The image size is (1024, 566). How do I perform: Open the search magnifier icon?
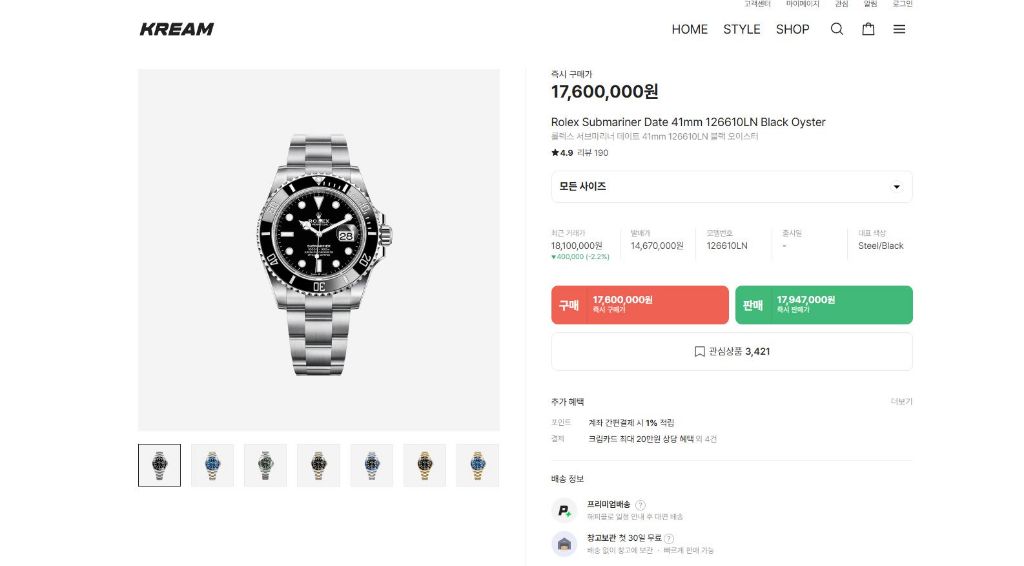tap(837, 29)
